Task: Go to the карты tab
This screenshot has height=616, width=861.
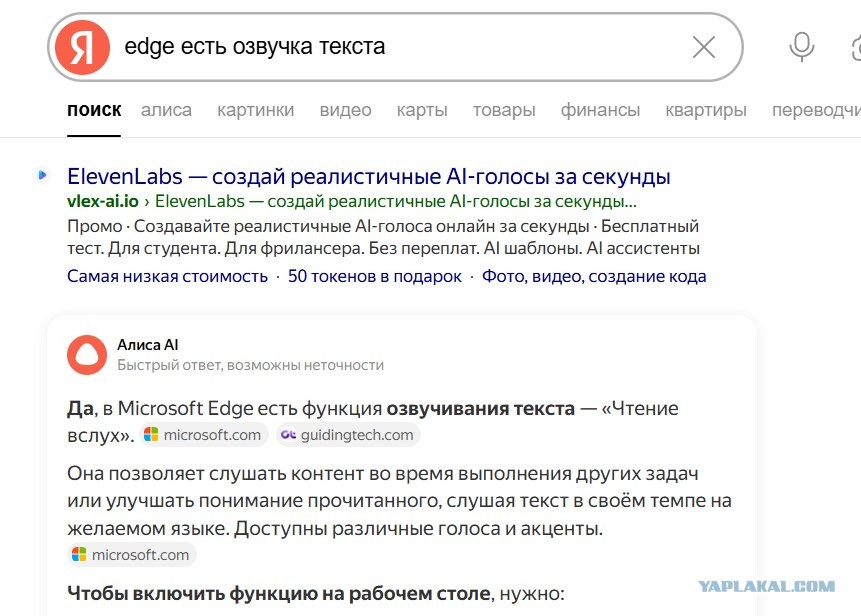Action: pyautogui.click(x=422, y=110)
